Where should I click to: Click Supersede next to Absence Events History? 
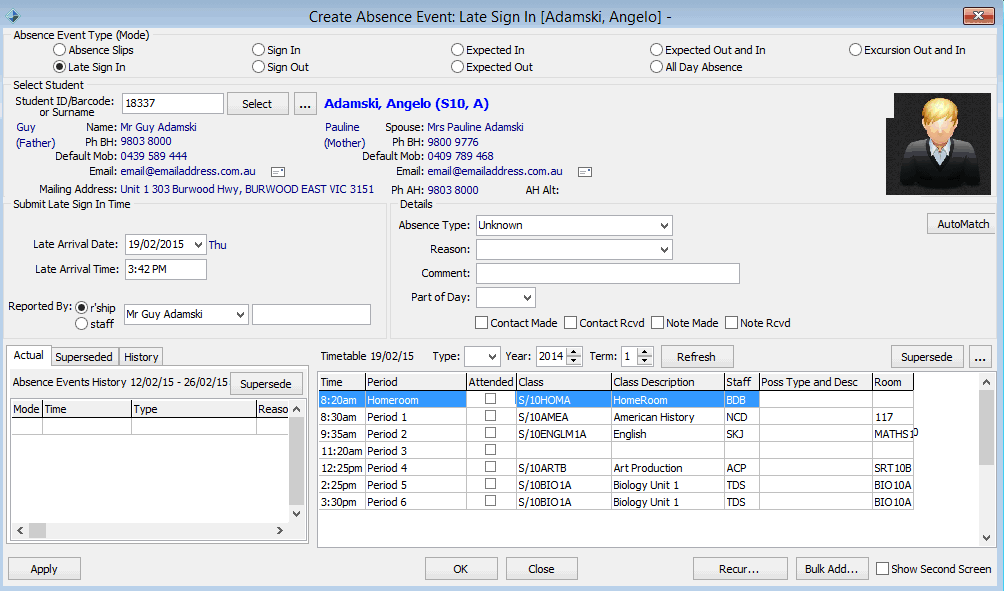(x=265, y=384)
